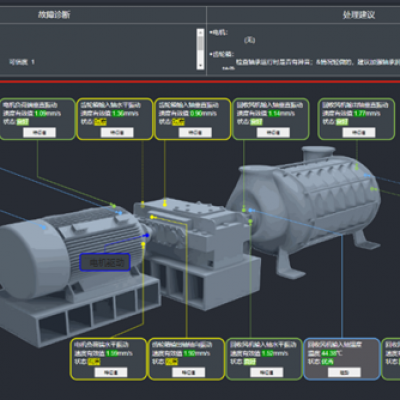This screenshot has height=400, width=400.
Task: Click the fault diagnosis panel scrollbar thumb
Action: pyautogui.click(x=200, y=43)
